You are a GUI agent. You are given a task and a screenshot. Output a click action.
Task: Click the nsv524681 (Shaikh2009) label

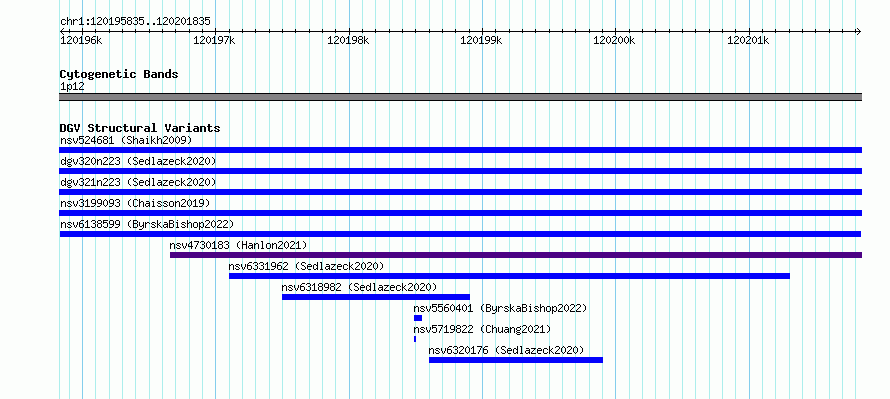tap(126, 140)
